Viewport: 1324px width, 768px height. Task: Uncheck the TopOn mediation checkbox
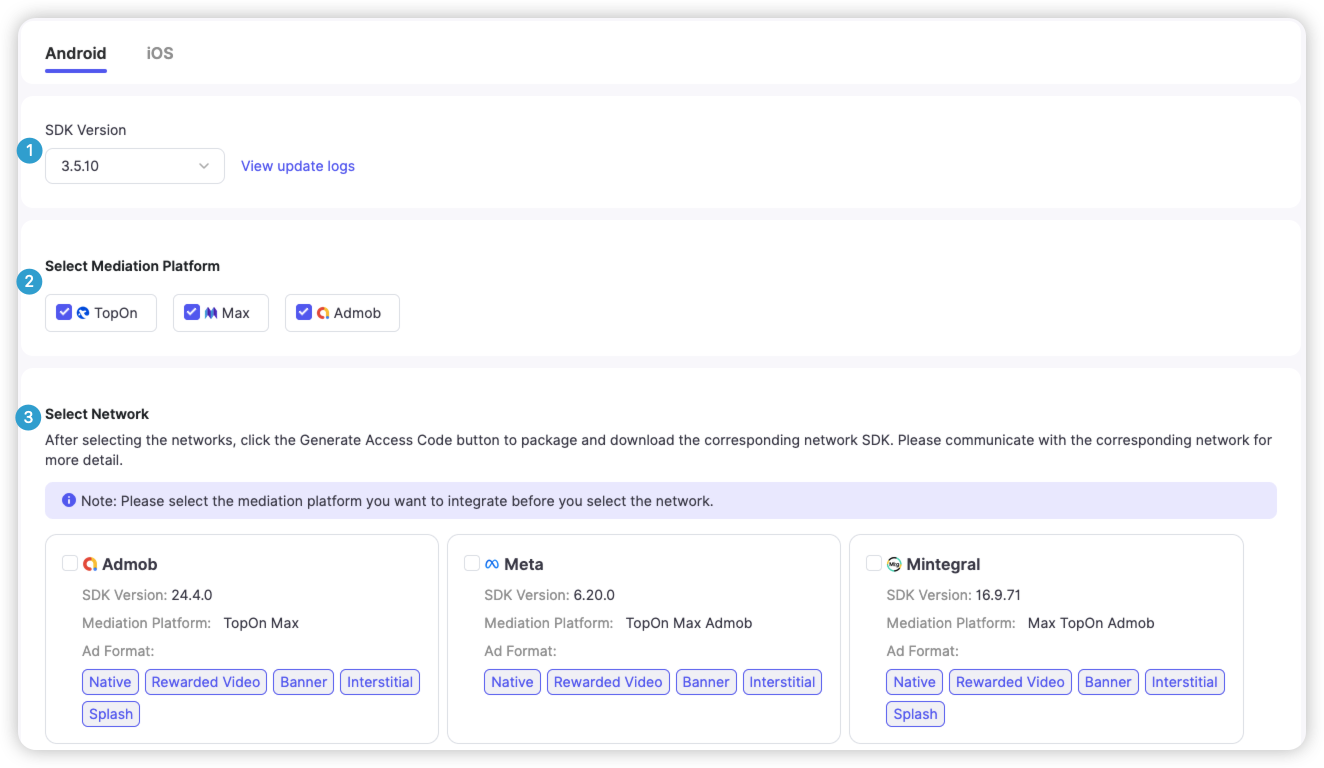click(64, 312)
